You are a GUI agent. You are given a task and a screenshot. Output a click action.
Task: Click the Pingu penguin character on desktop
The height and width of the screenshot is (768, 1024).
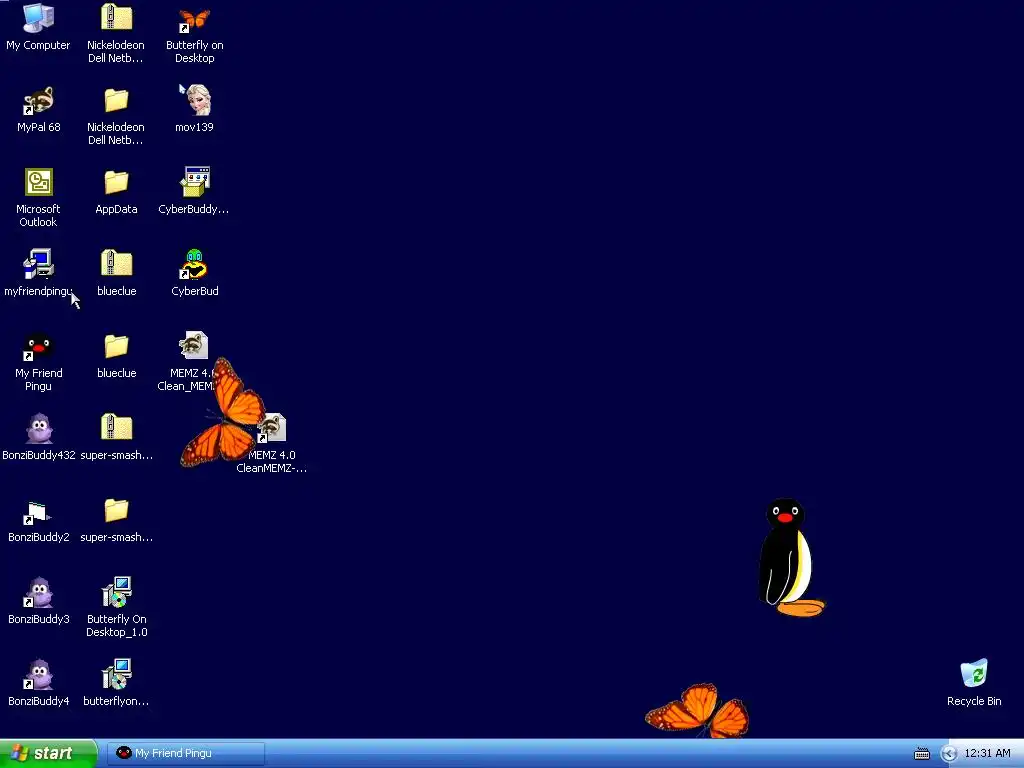[x=790, y=558]
